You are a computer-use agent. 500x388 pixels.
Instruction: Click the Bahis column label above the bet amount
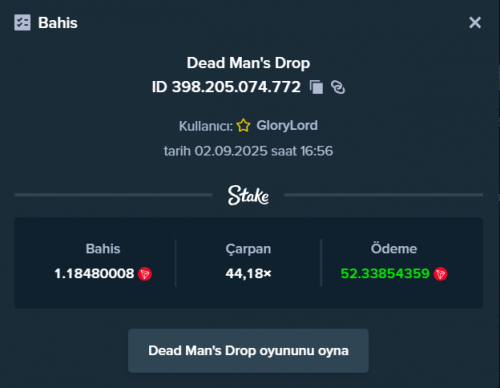point(103,249)
